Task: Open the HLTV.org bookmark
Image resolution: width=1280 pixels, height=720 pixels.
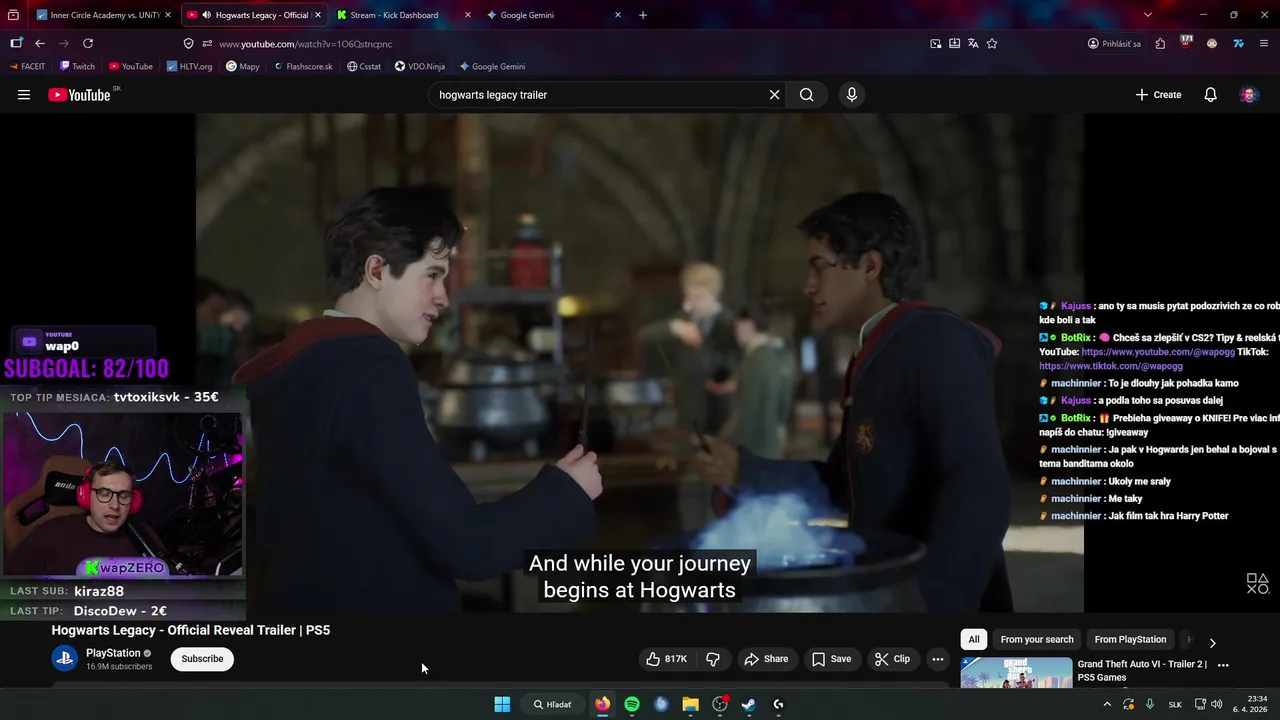Action: pyautogui.click(x=190, y=67)
